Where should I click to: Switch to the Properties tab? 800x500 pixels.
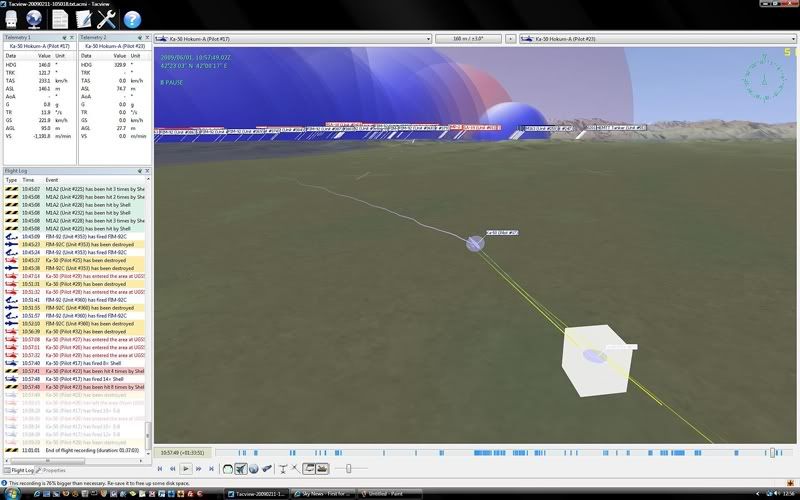tap(52, 469)
